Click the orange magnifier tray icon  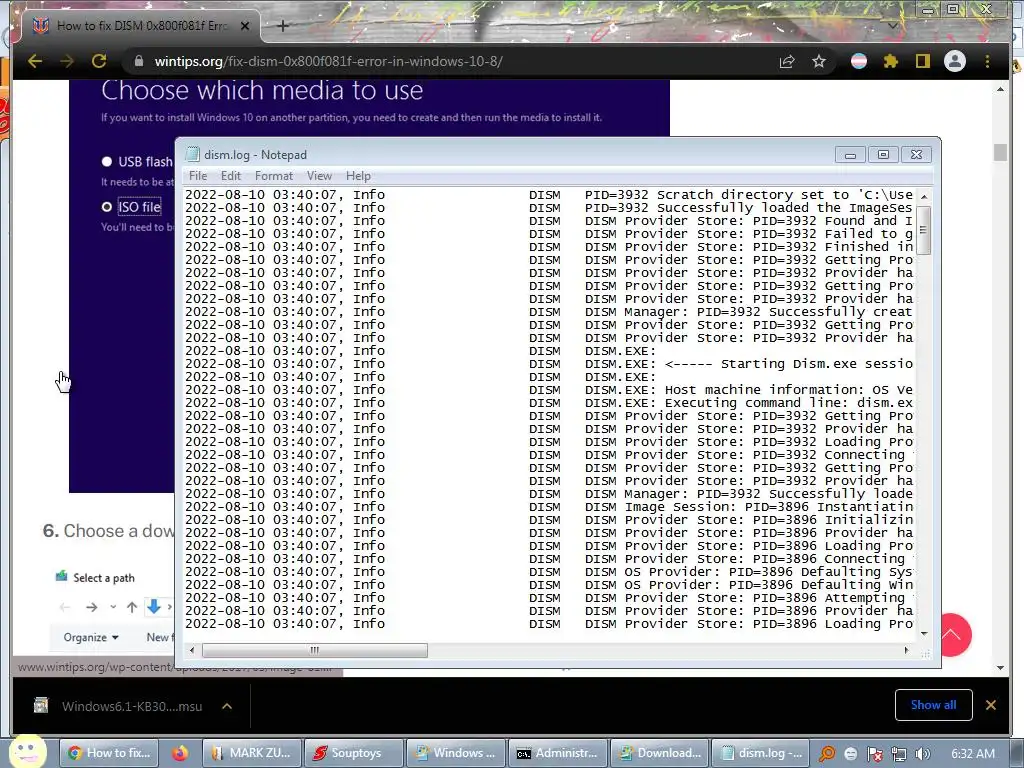[827, 754]
